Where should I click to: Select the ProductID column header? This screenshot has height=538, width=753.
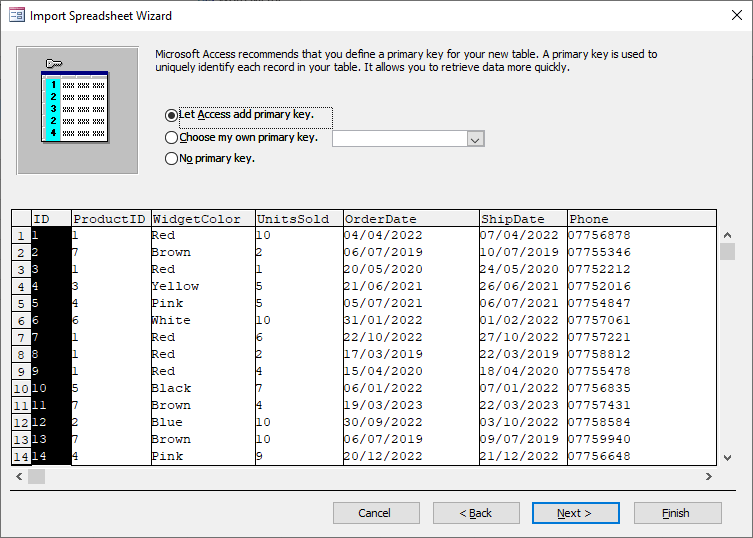111,219
